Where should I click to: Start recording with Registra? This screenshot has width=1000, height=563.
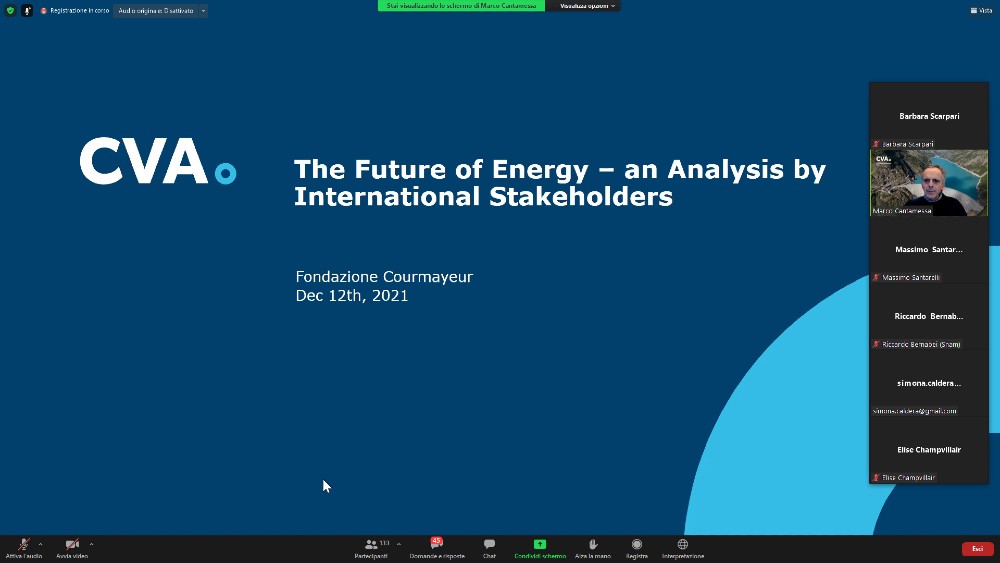tap(636, 548)
